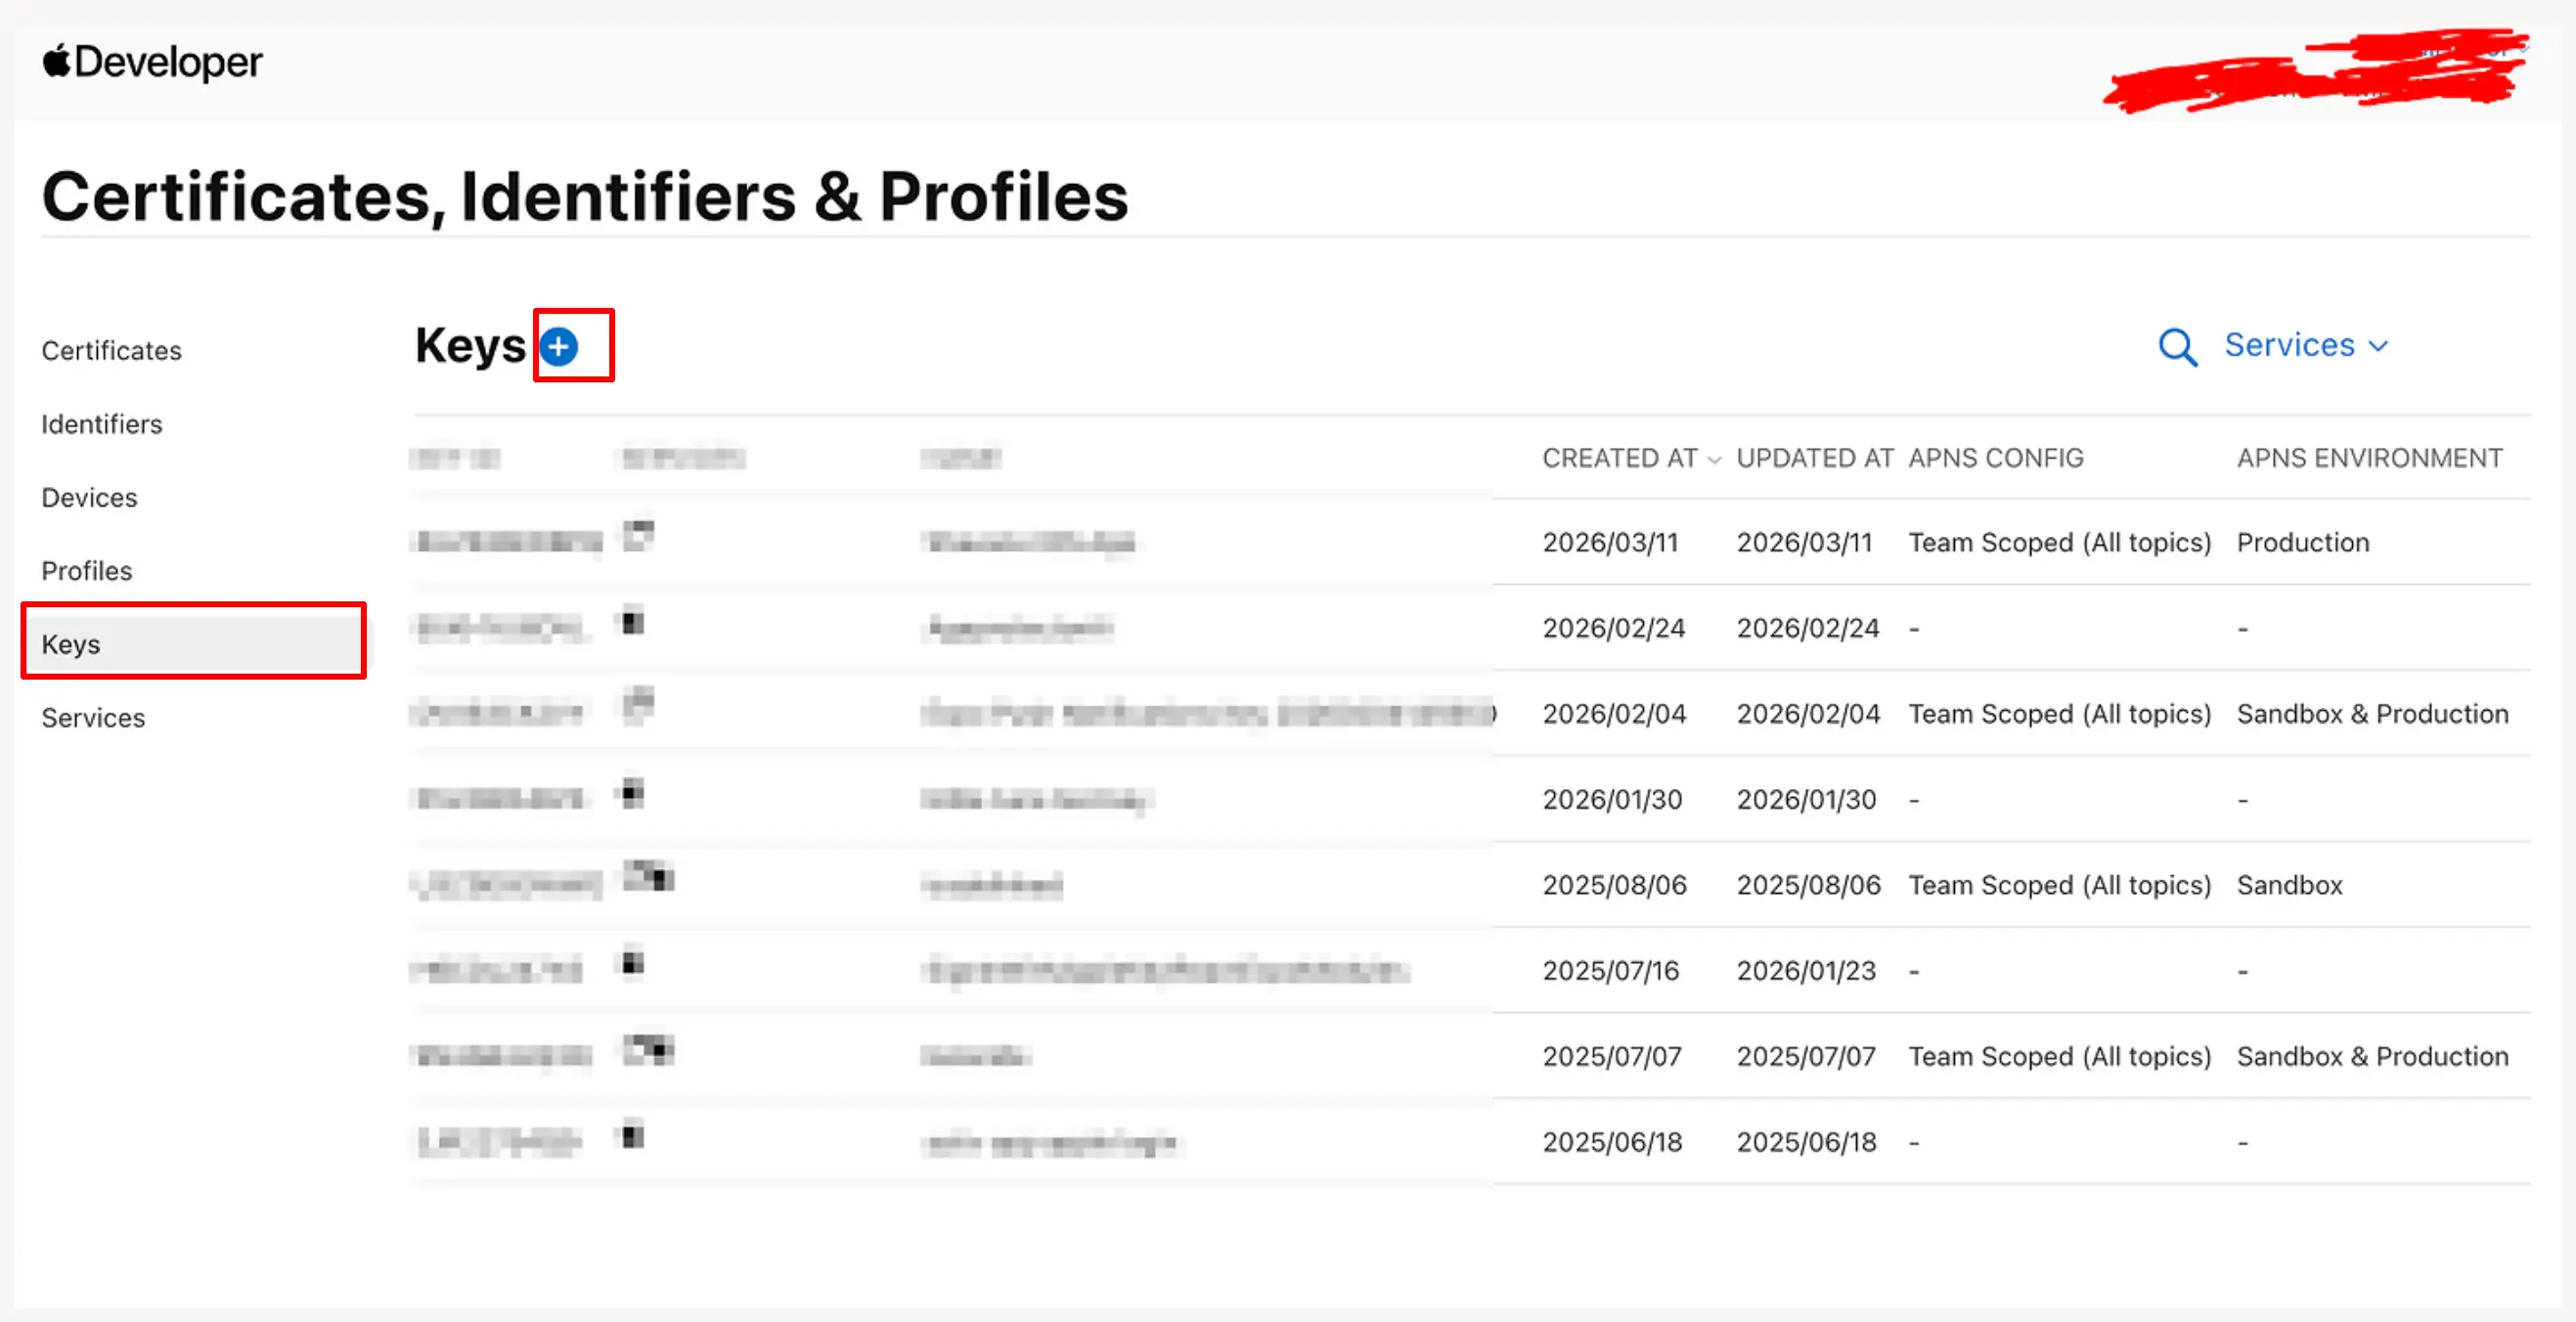This screenshot has height=1322, width=2576.
Task: Open search with the magnifier icon
Action: tap(2178, 347)
